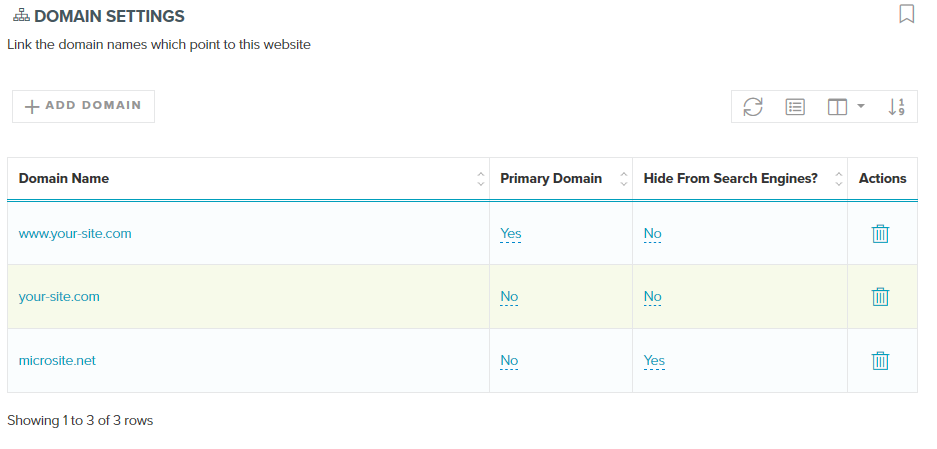Screen dimensions: 937x449
Task: Open the your-site.com domain link
Action: pyautogui.click(x=59, y=297)
